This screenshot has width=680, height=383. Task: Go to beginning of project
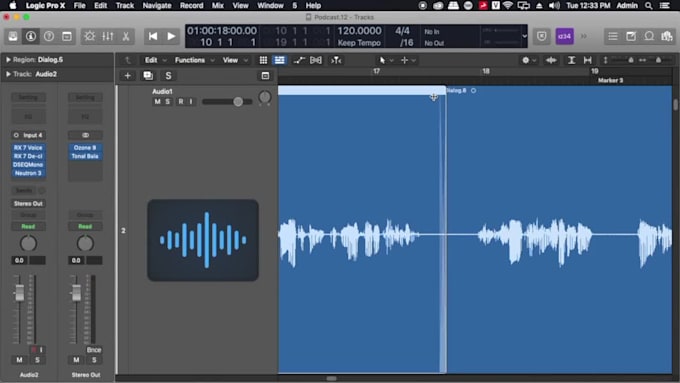tap(153, 36)
